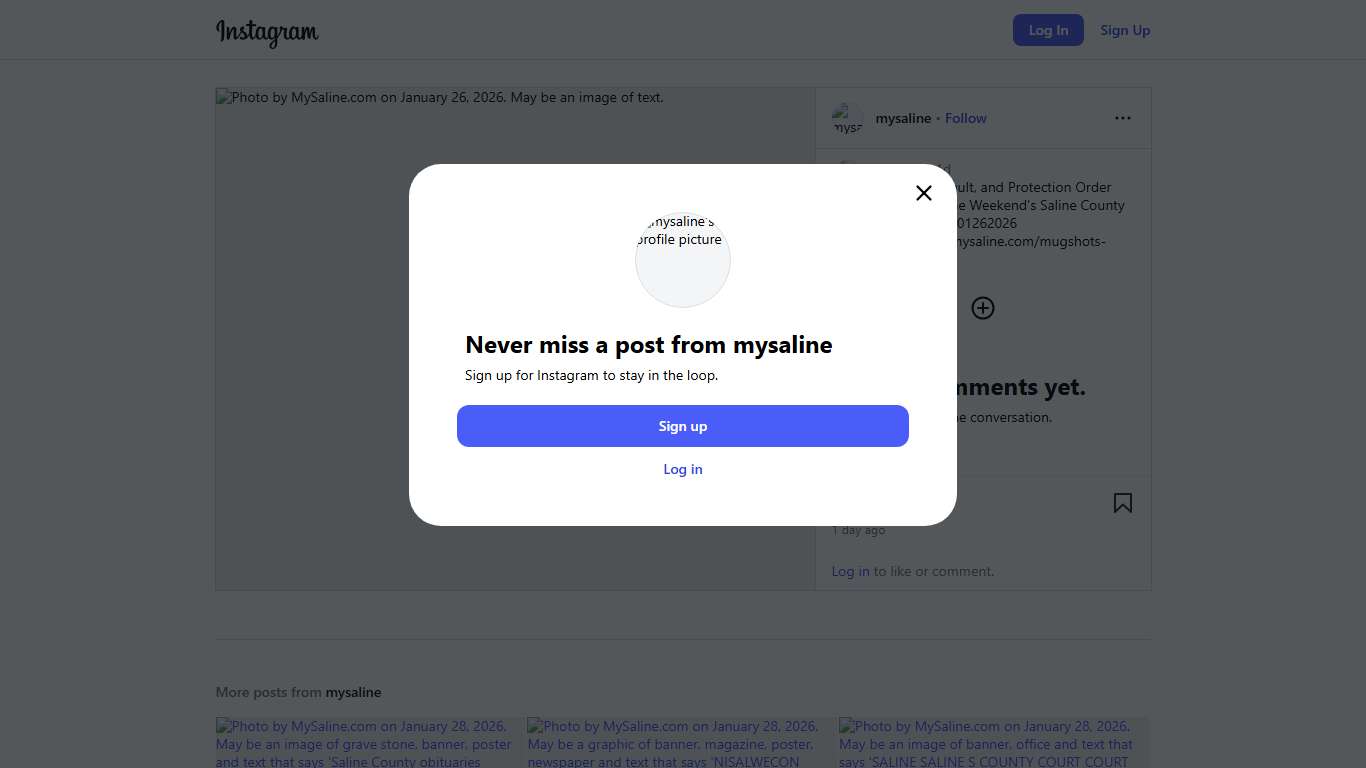Click Log in link inside the popup

[x=683, y=469]
